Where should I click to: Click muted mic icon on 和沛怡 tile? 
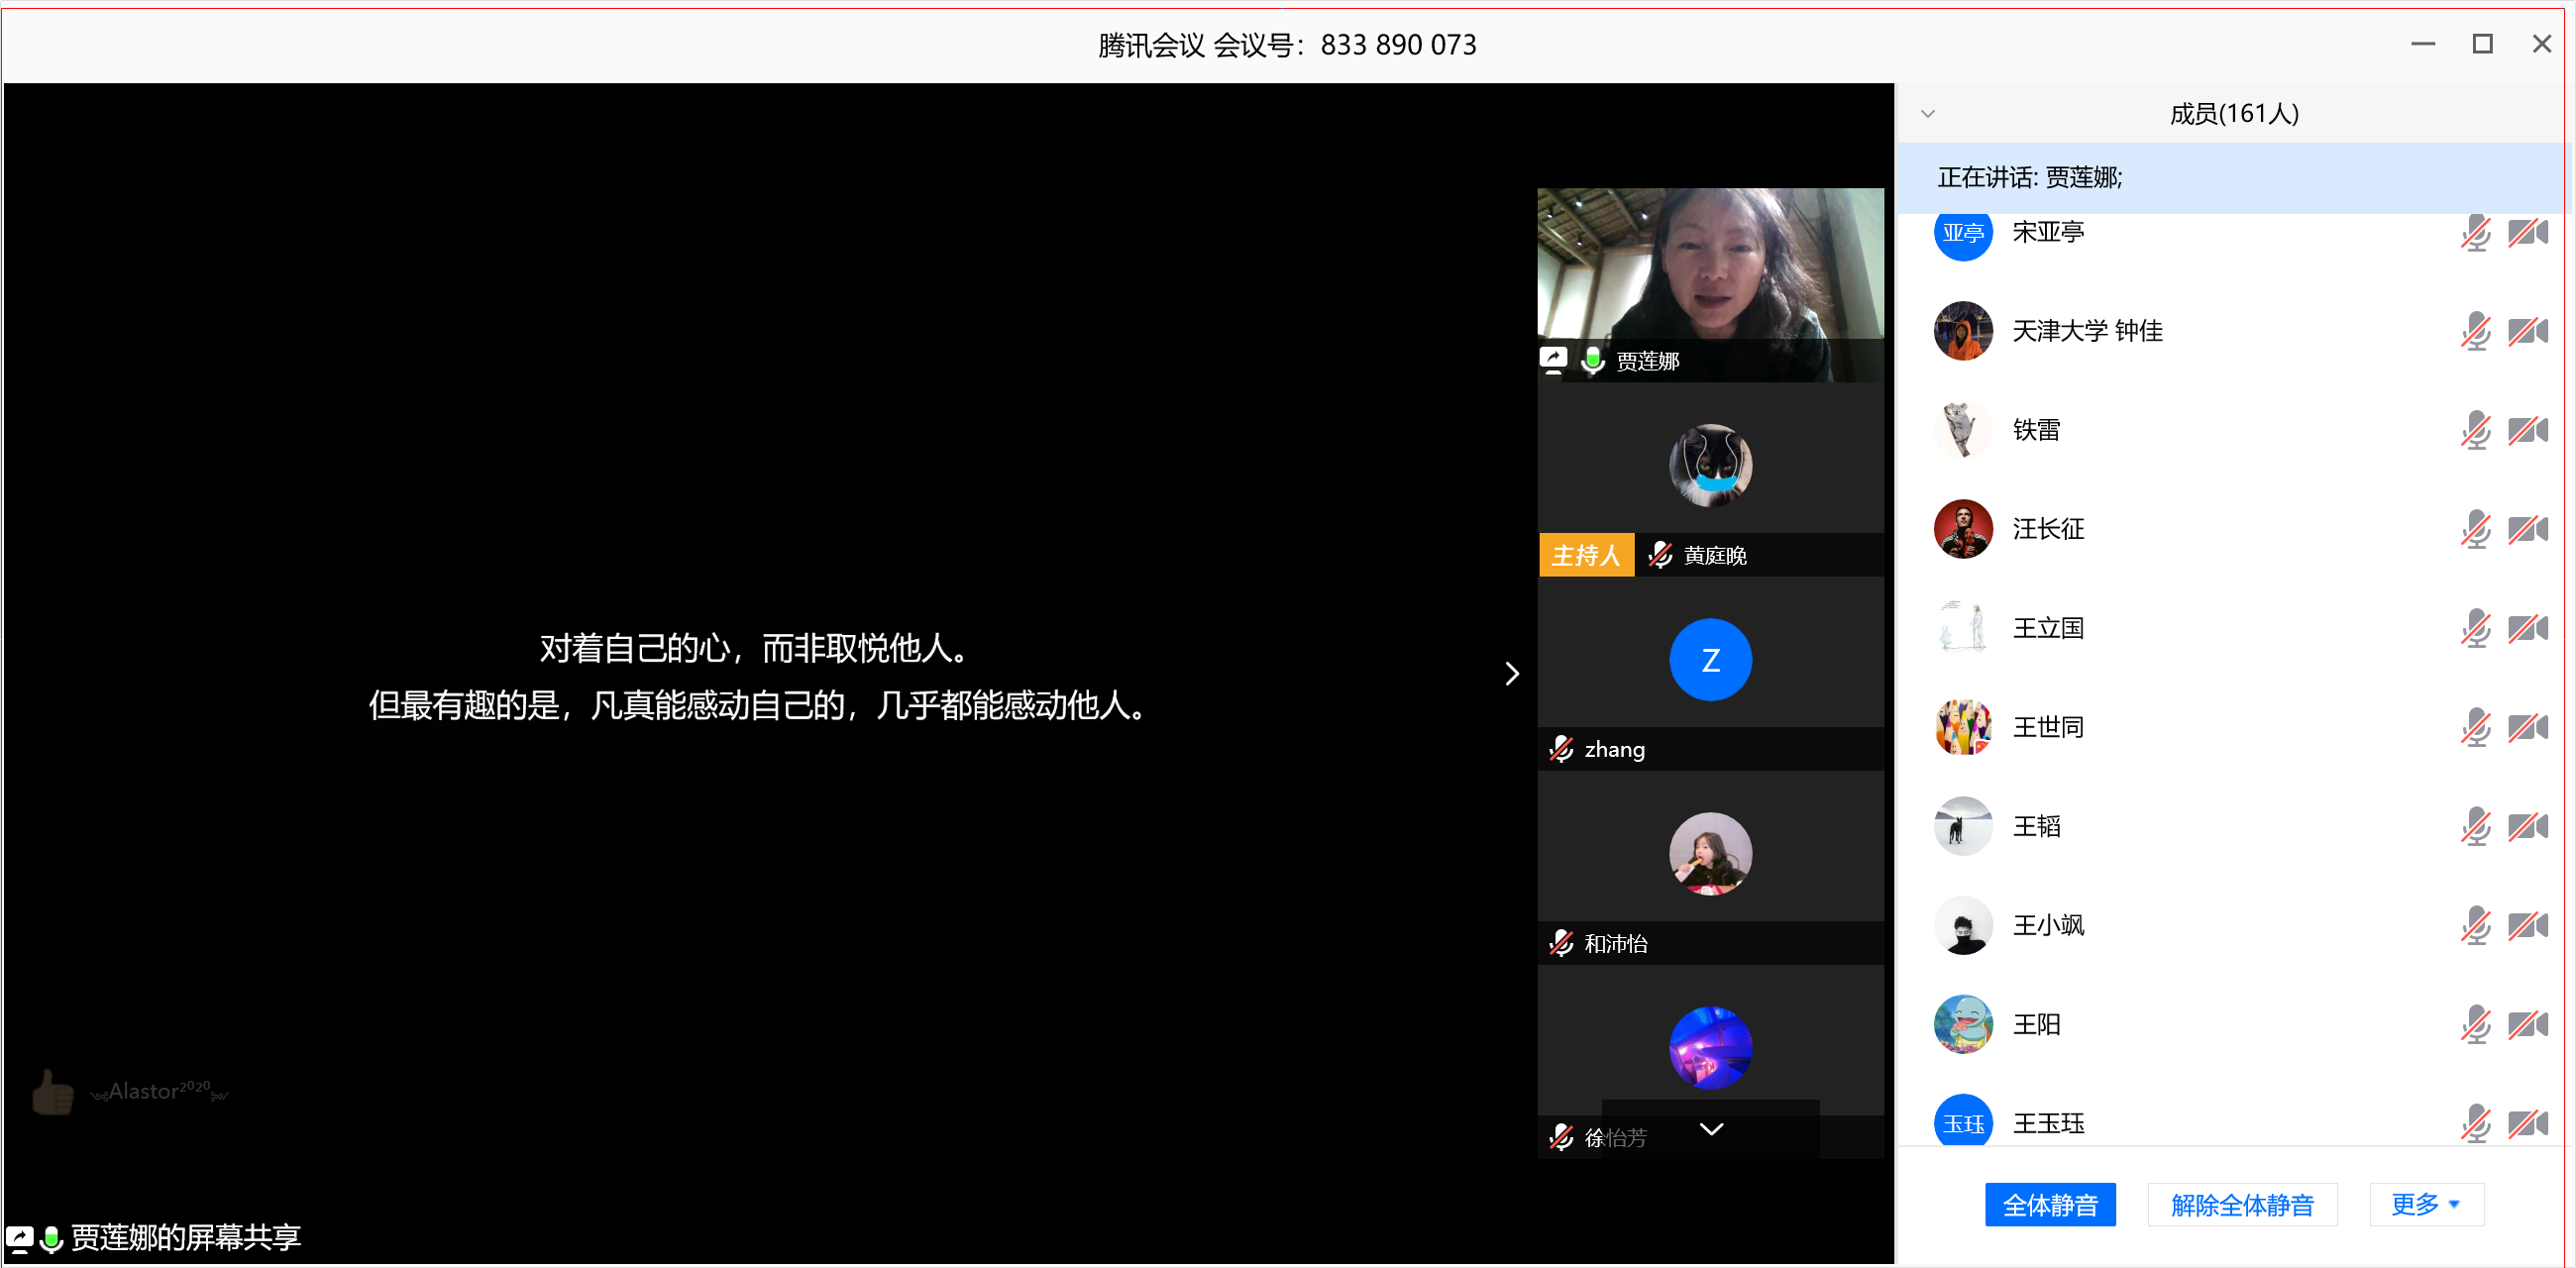tap(1561, 943)
